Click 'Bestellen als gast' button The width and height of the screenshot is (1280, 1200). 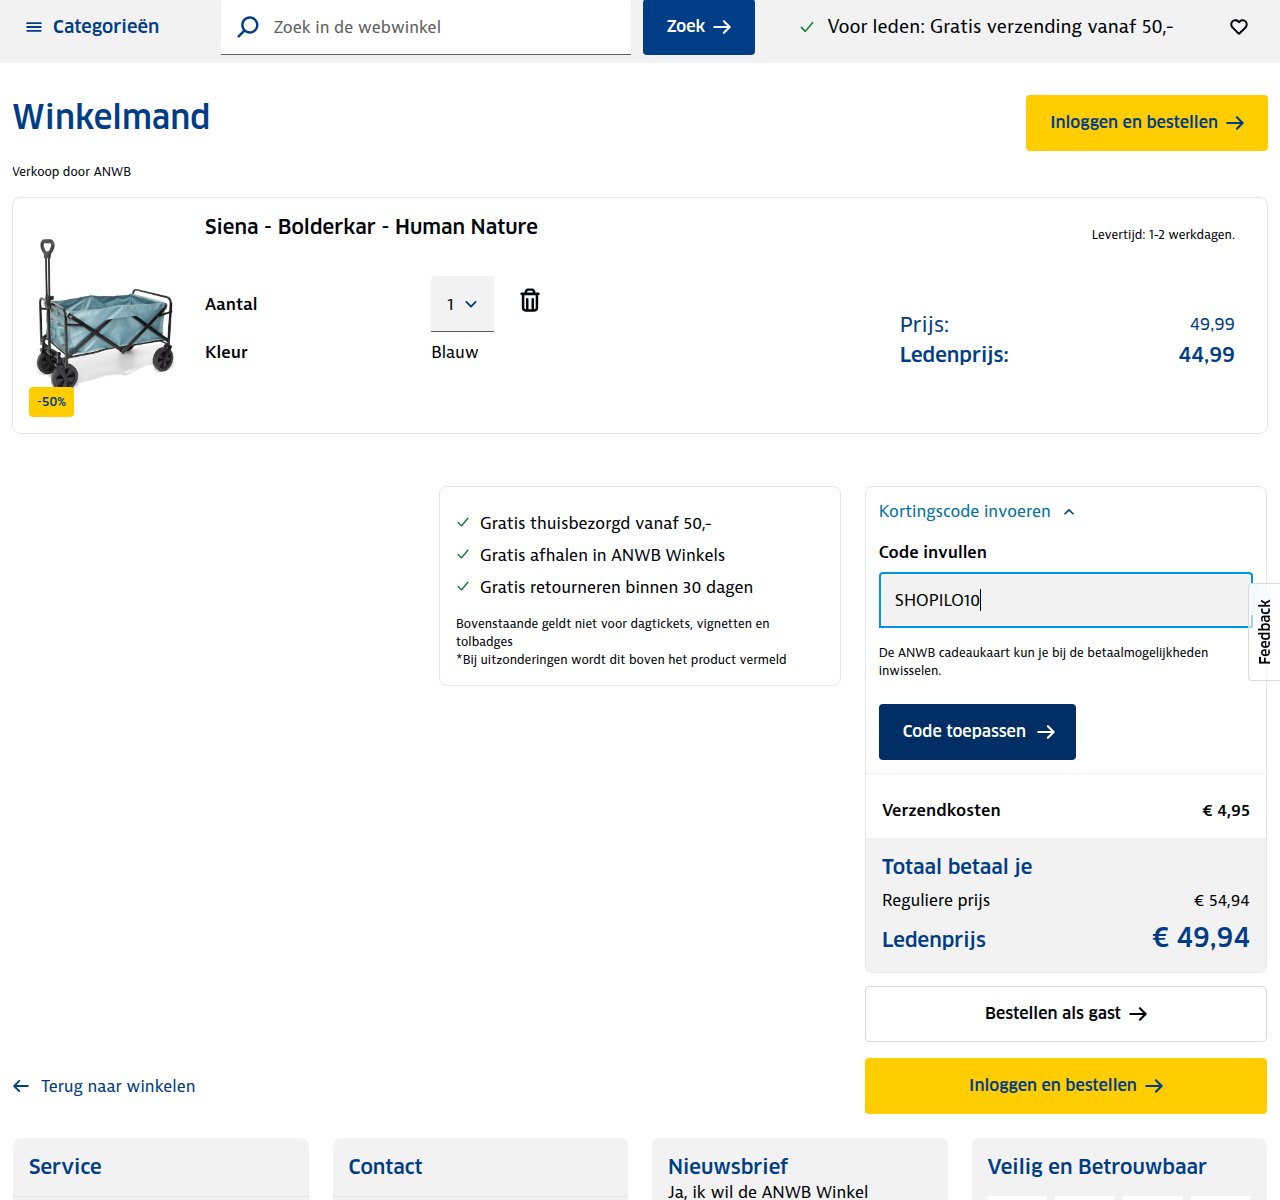1066,1014
